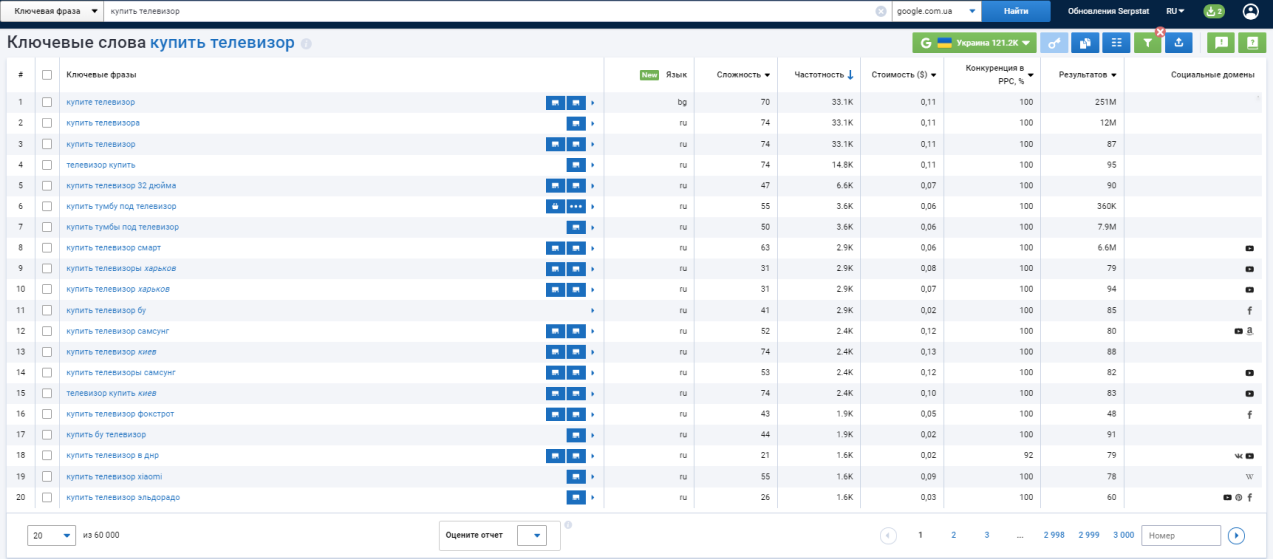1273x559 pixels.
Task: Expand the google.com.ua search engine dropdown
Action: (935, 11)
